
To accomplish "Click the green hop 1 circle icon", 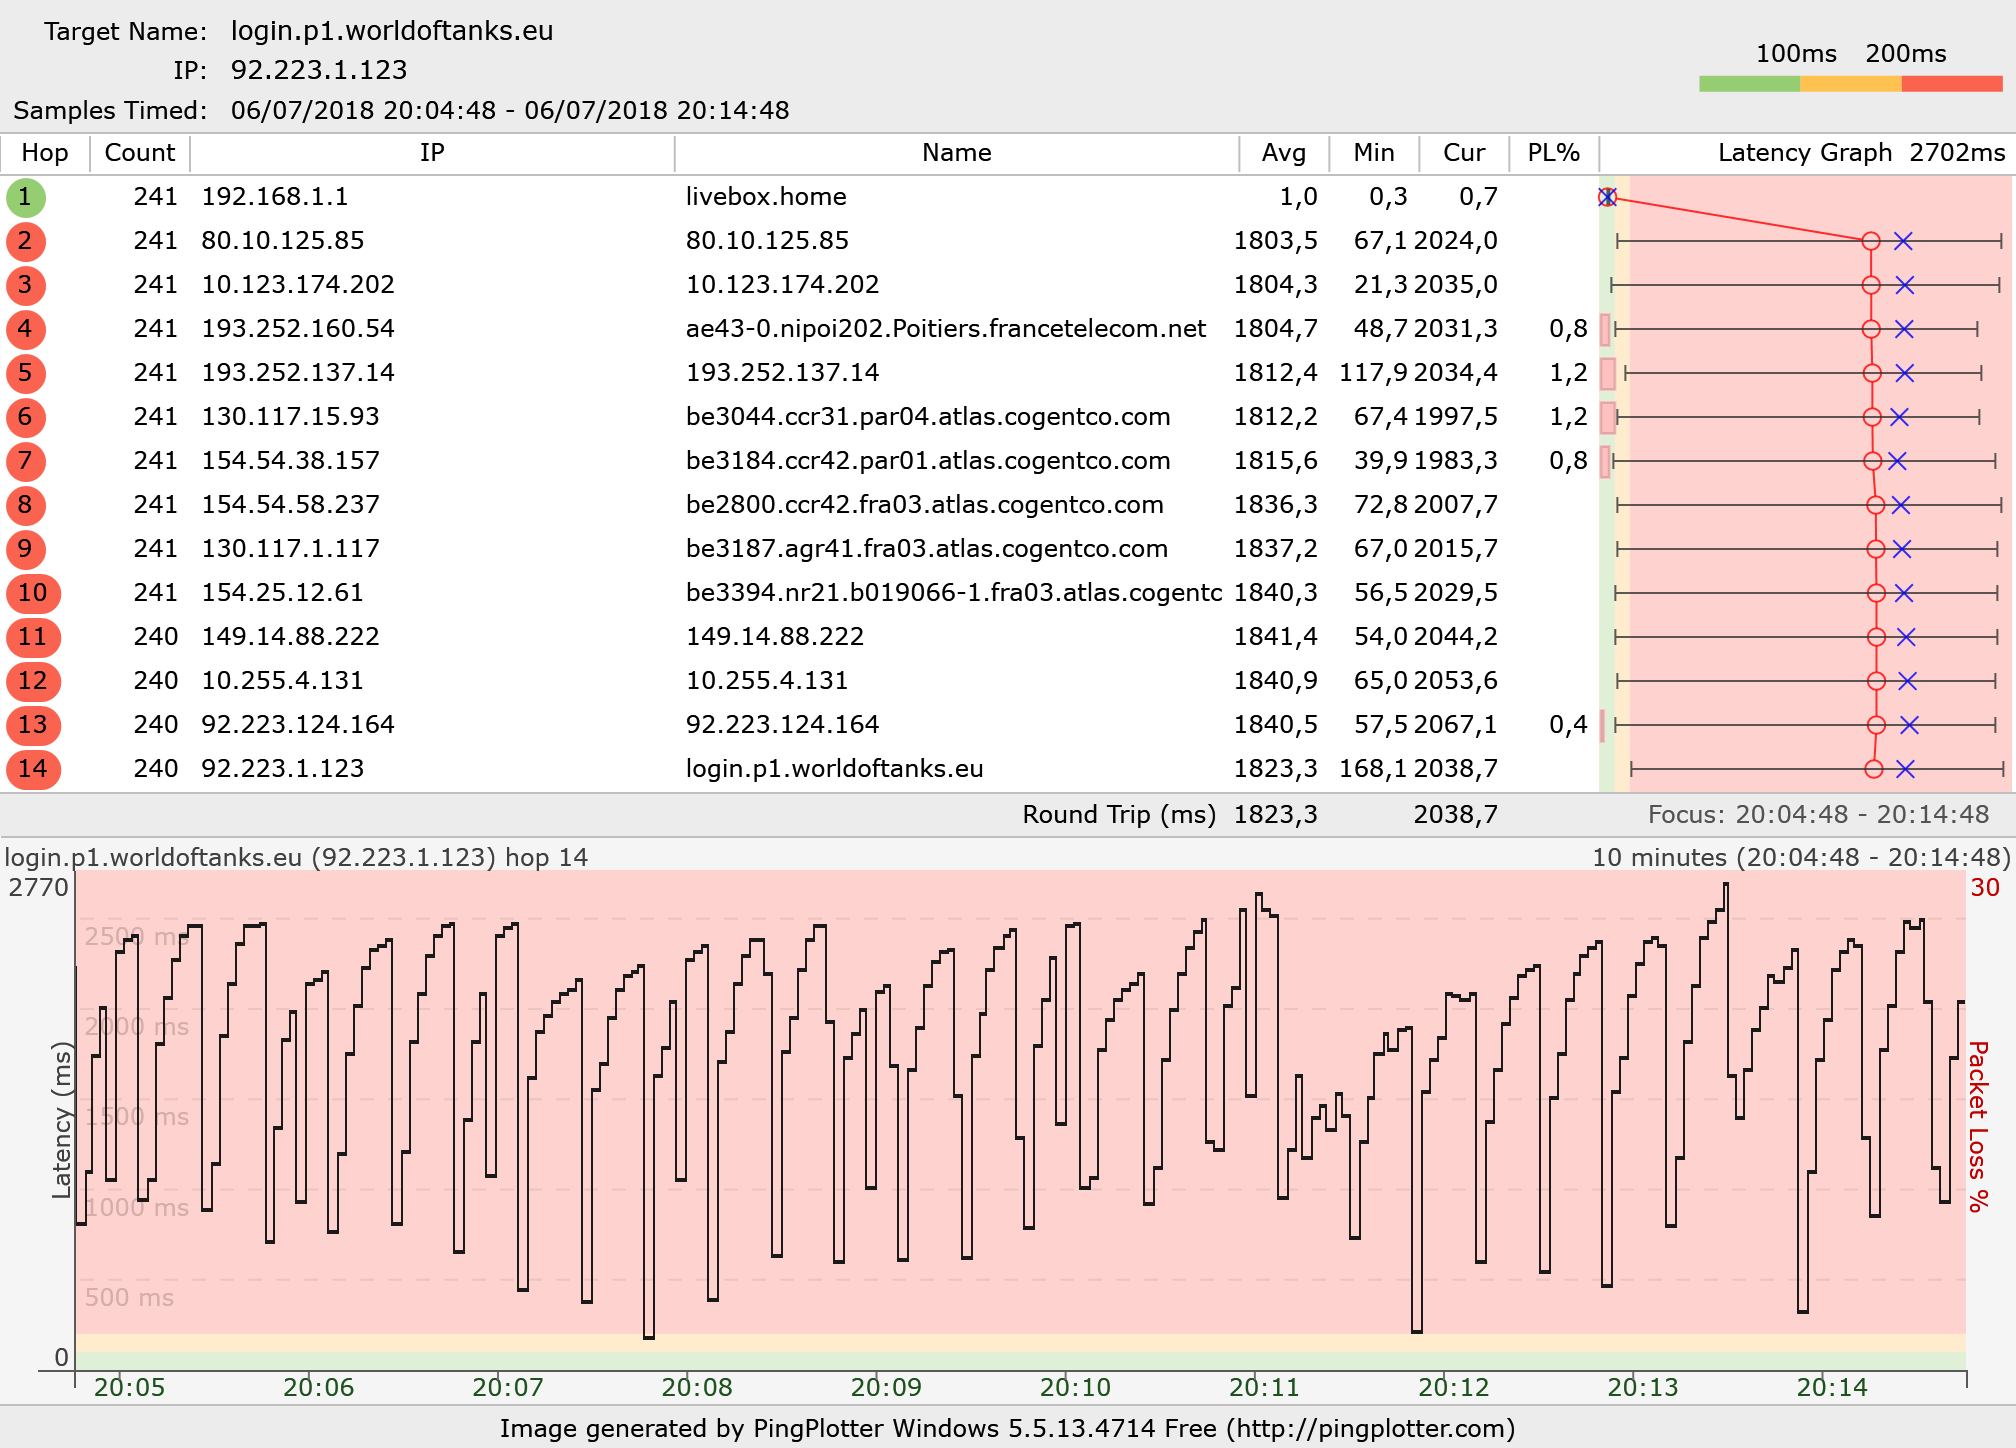I will 25,197.
